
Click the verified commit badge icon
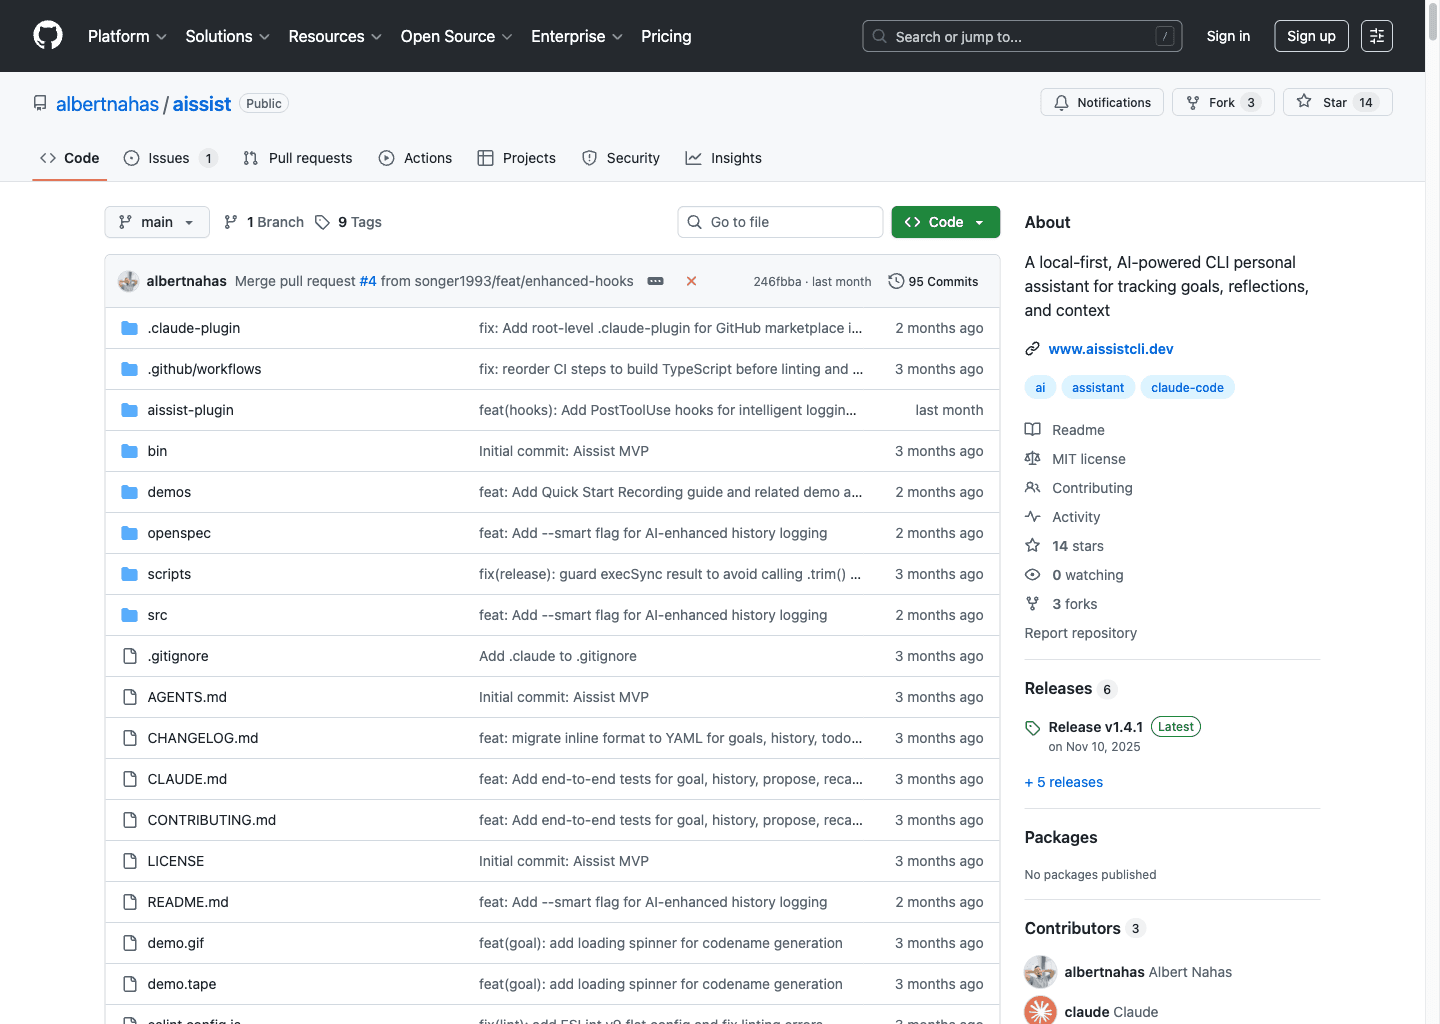655,281
